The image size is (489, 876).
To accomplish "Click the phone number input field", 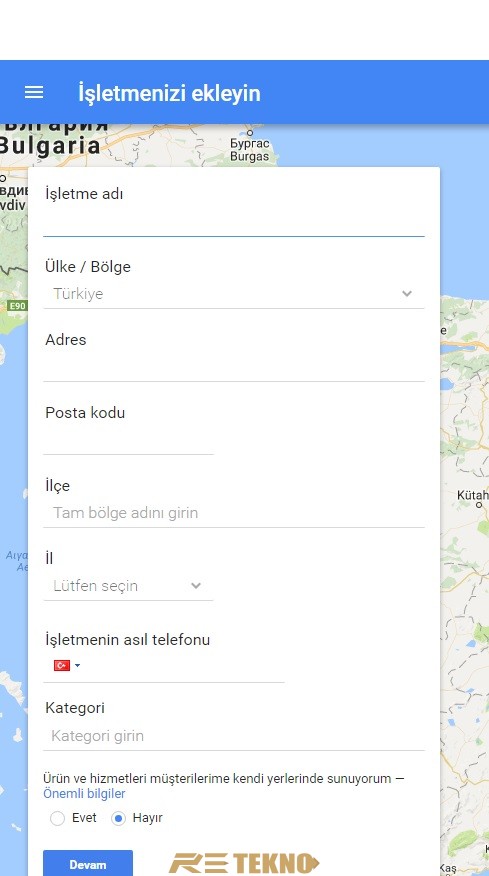I will point(184,666).
